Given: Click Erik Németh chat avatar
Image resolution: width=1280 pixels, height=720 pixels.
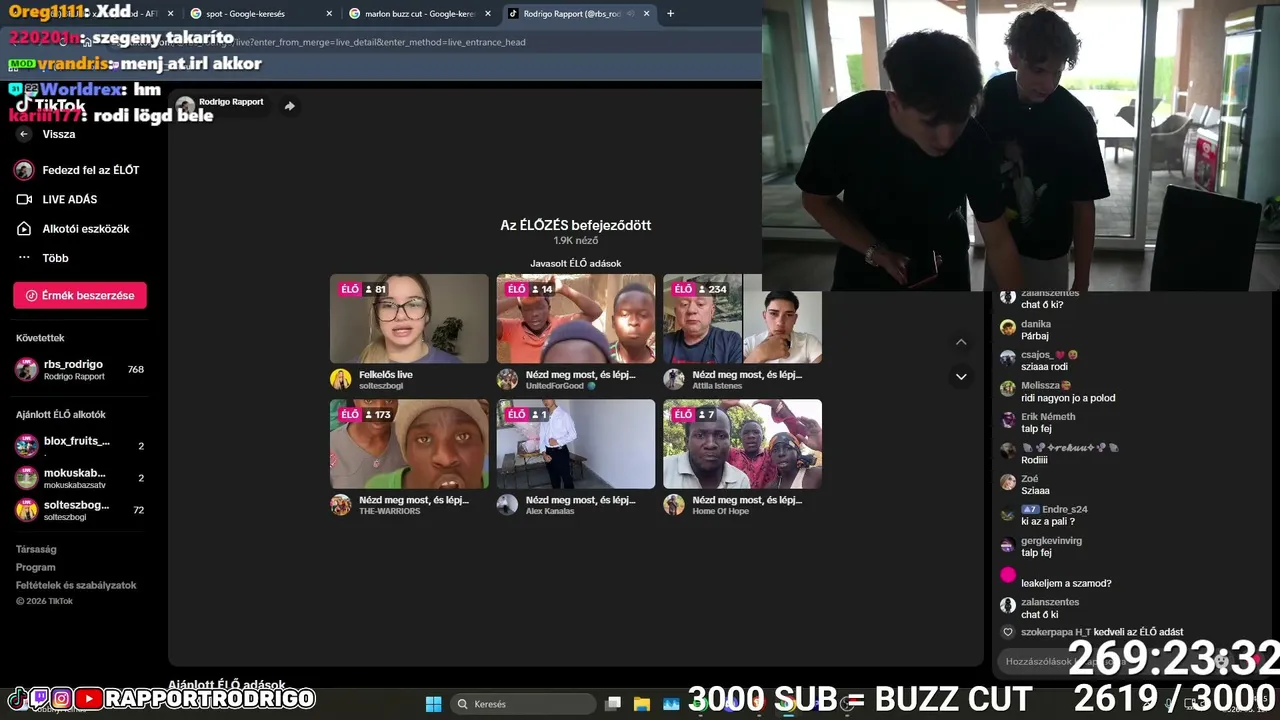Looking at the screenshot, I should (1008, 420).
